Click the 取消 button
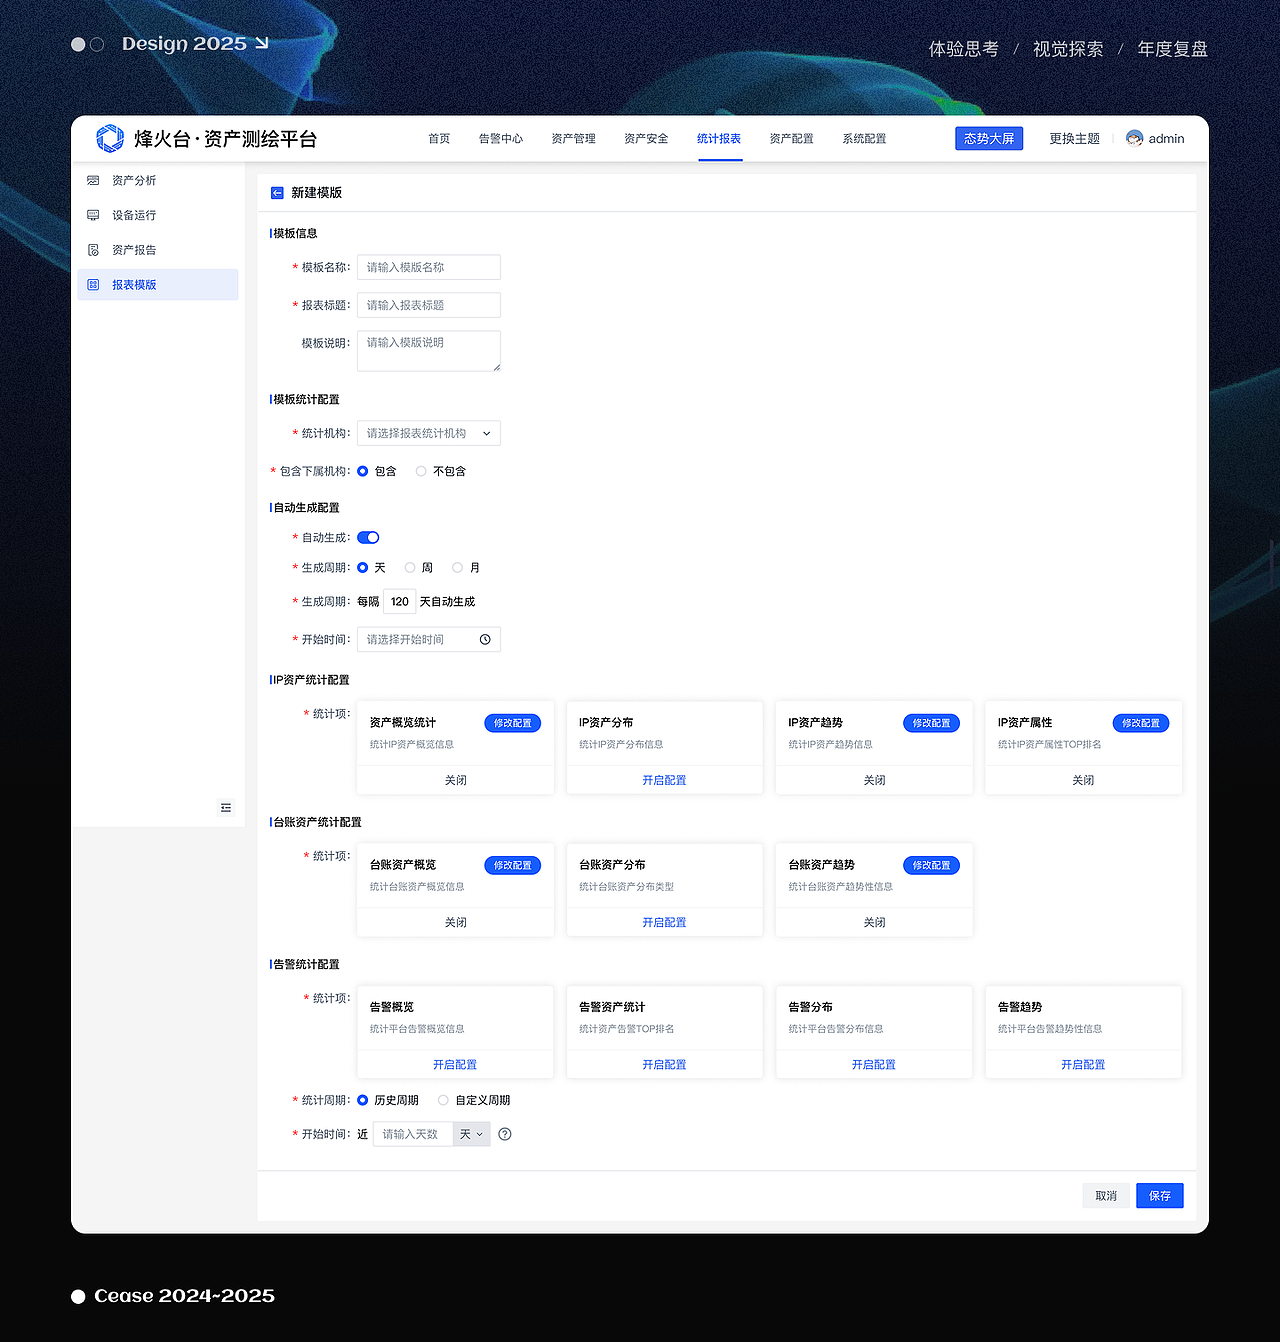The height and width of the screenshot is (1342, 1280). pos(1106,1196)
